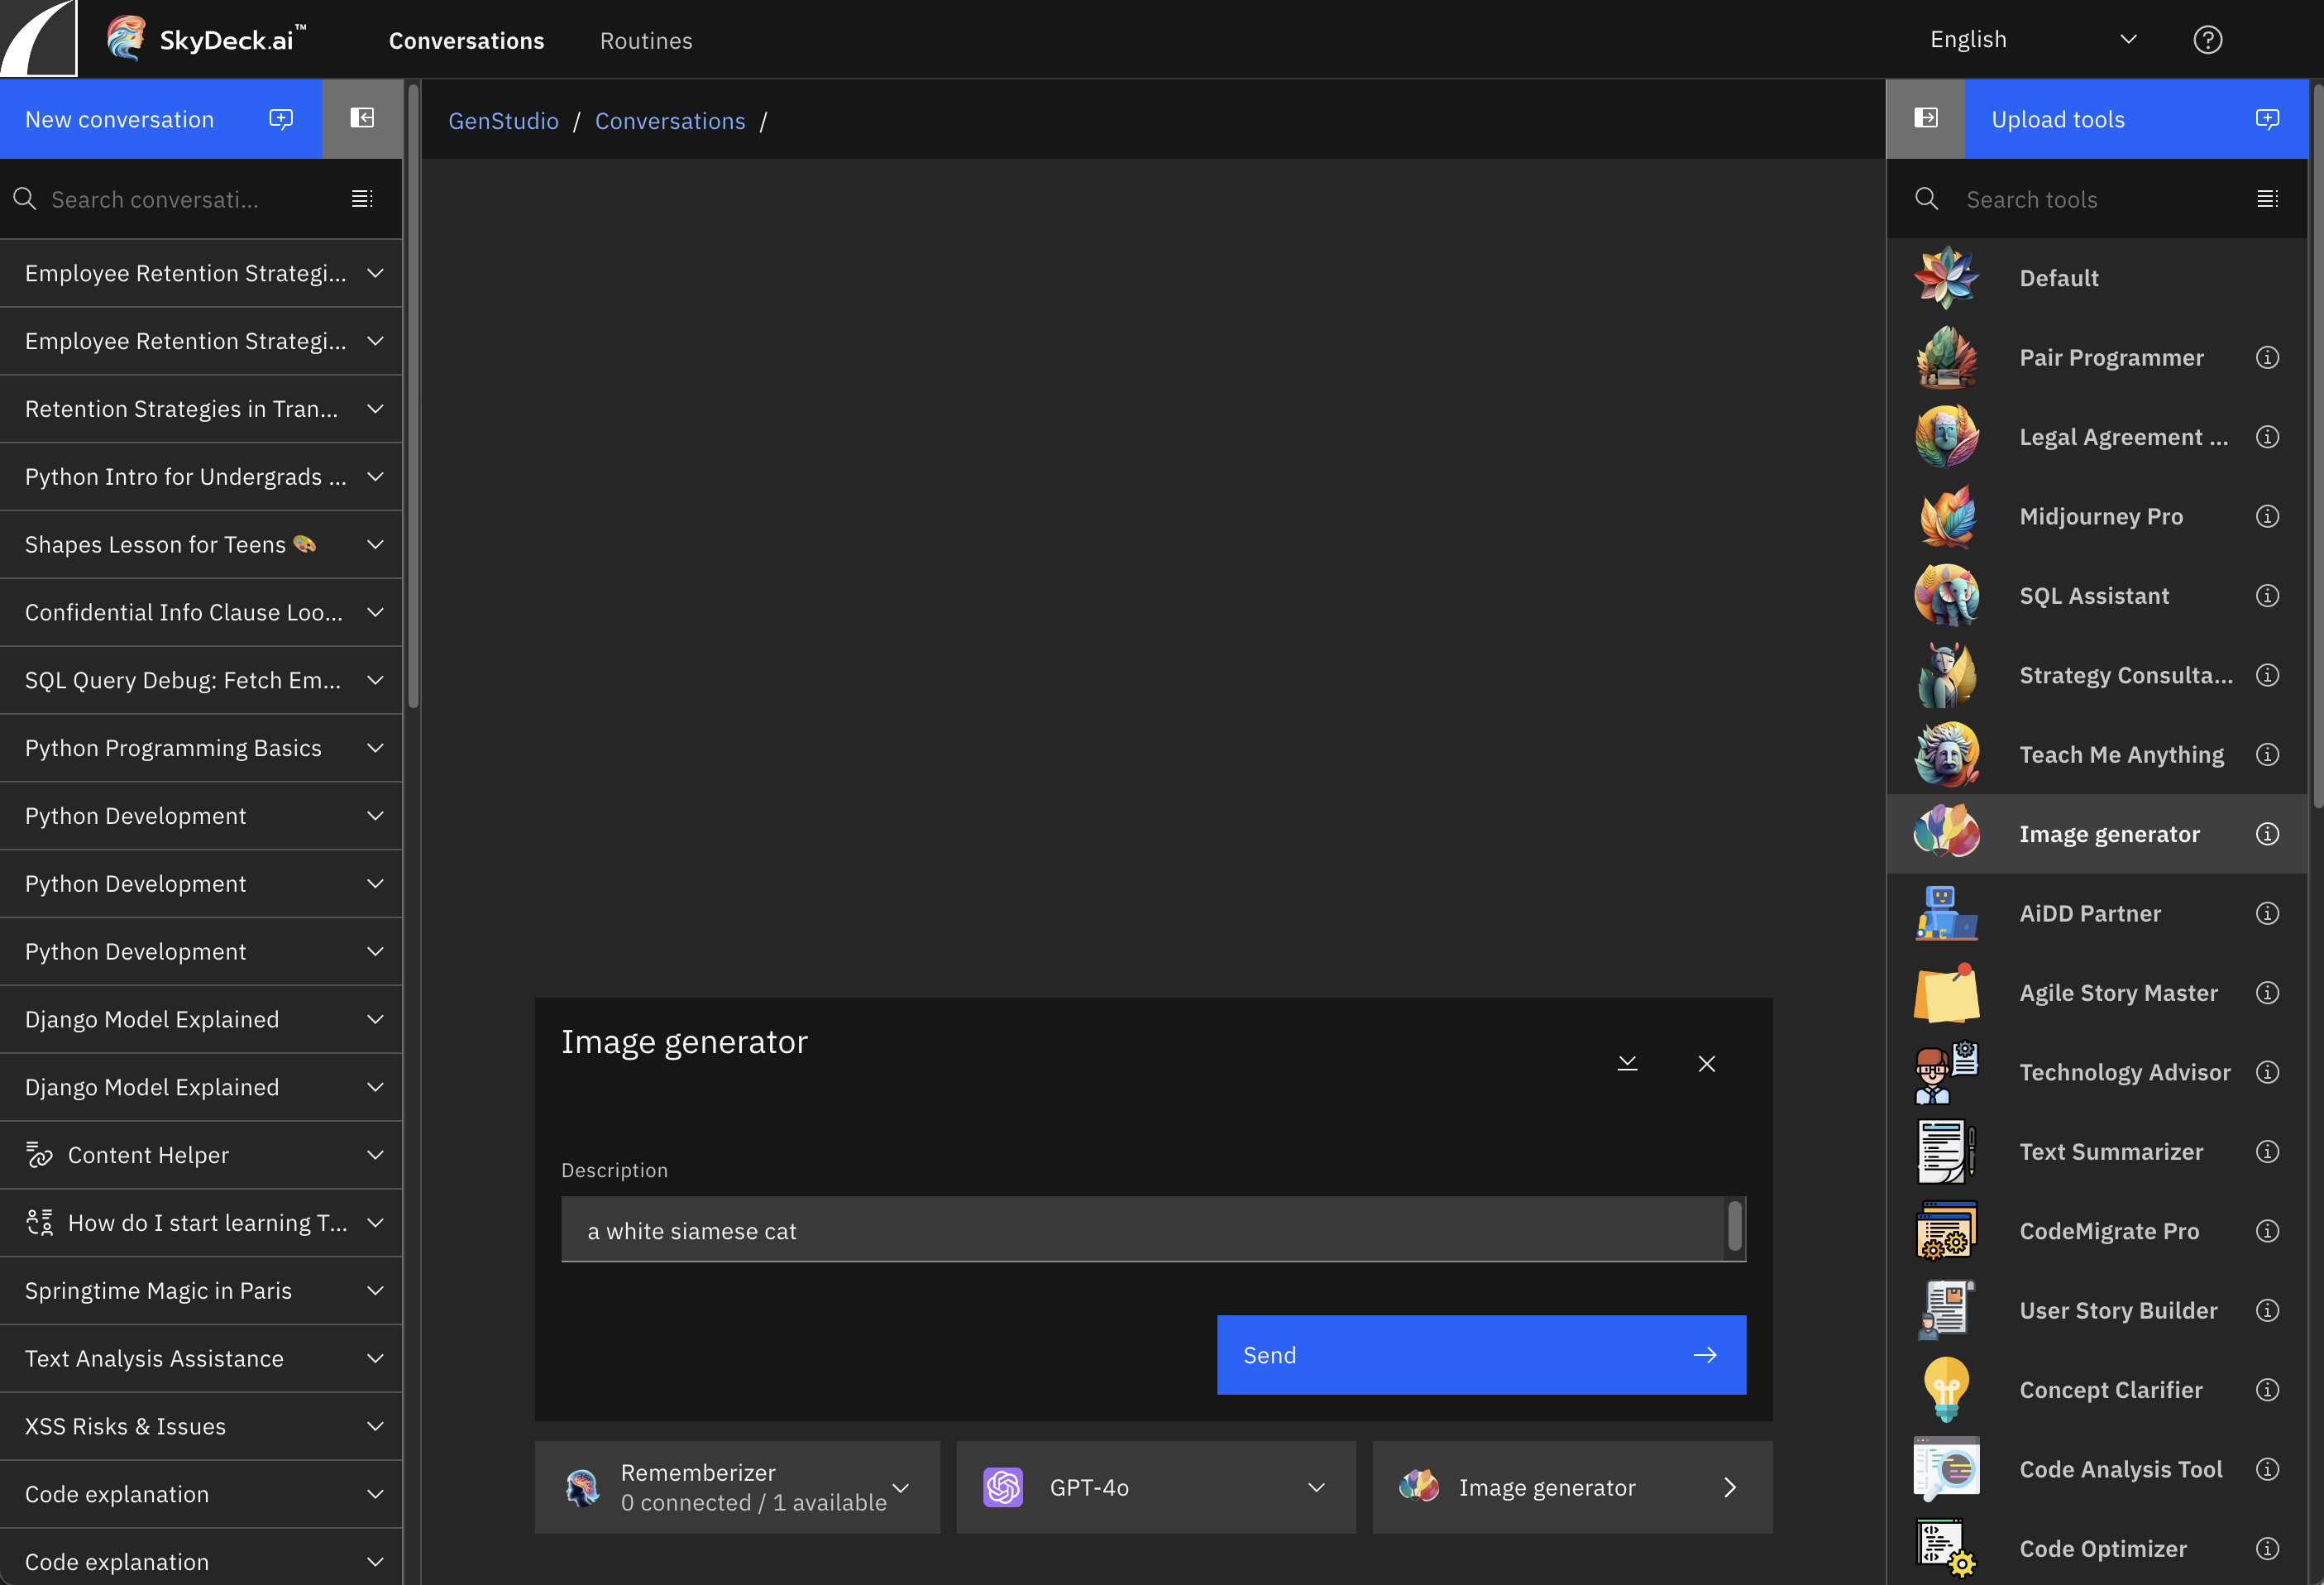Open the Conversations breadcrumb link
The image size is (2324, 1585).
click(x=670, y=120)
